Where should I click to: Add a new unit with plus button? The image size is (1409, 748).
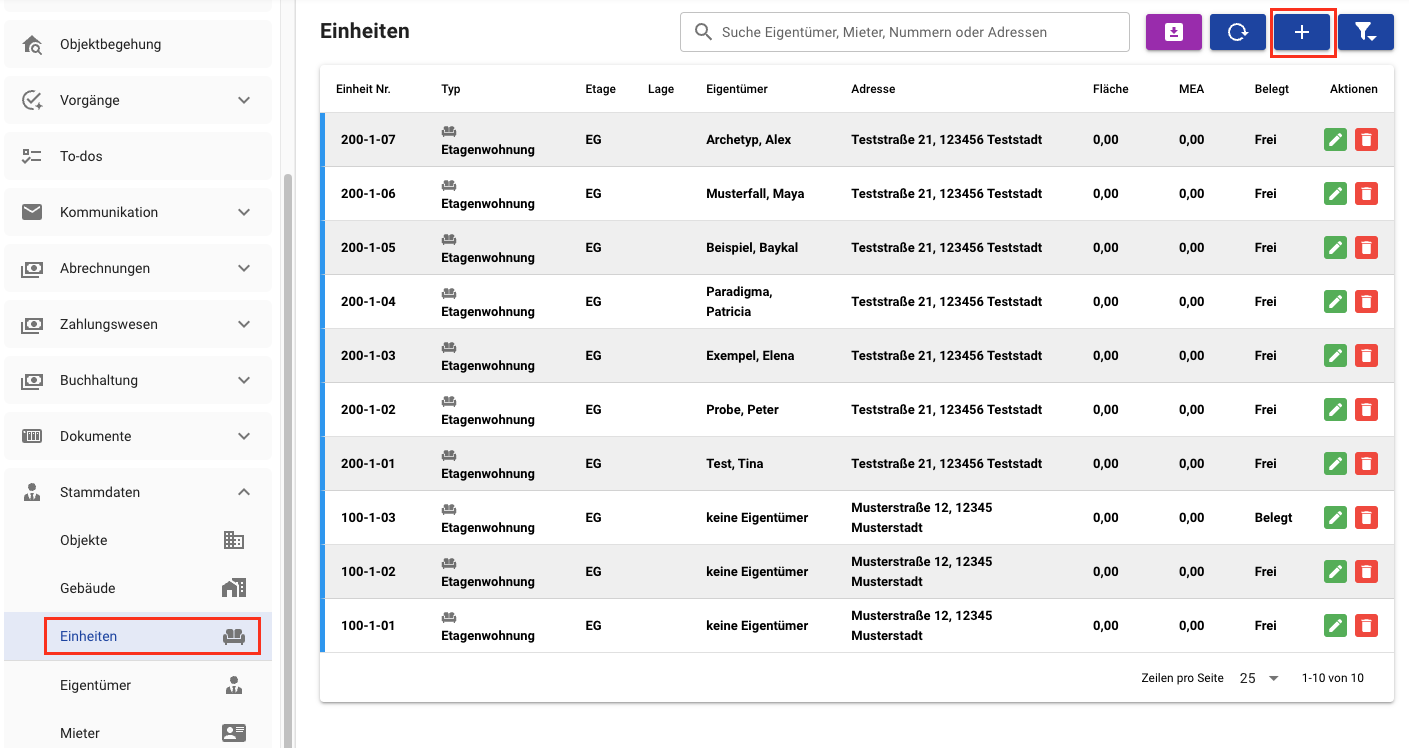click(x=1302, y=32)
